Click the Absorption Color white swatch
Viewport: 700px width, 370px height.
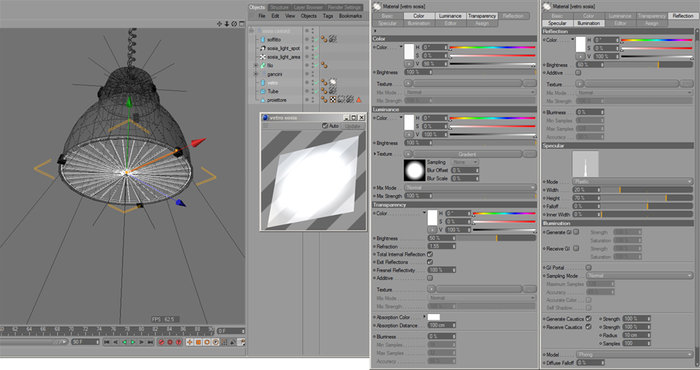[433, 317]
